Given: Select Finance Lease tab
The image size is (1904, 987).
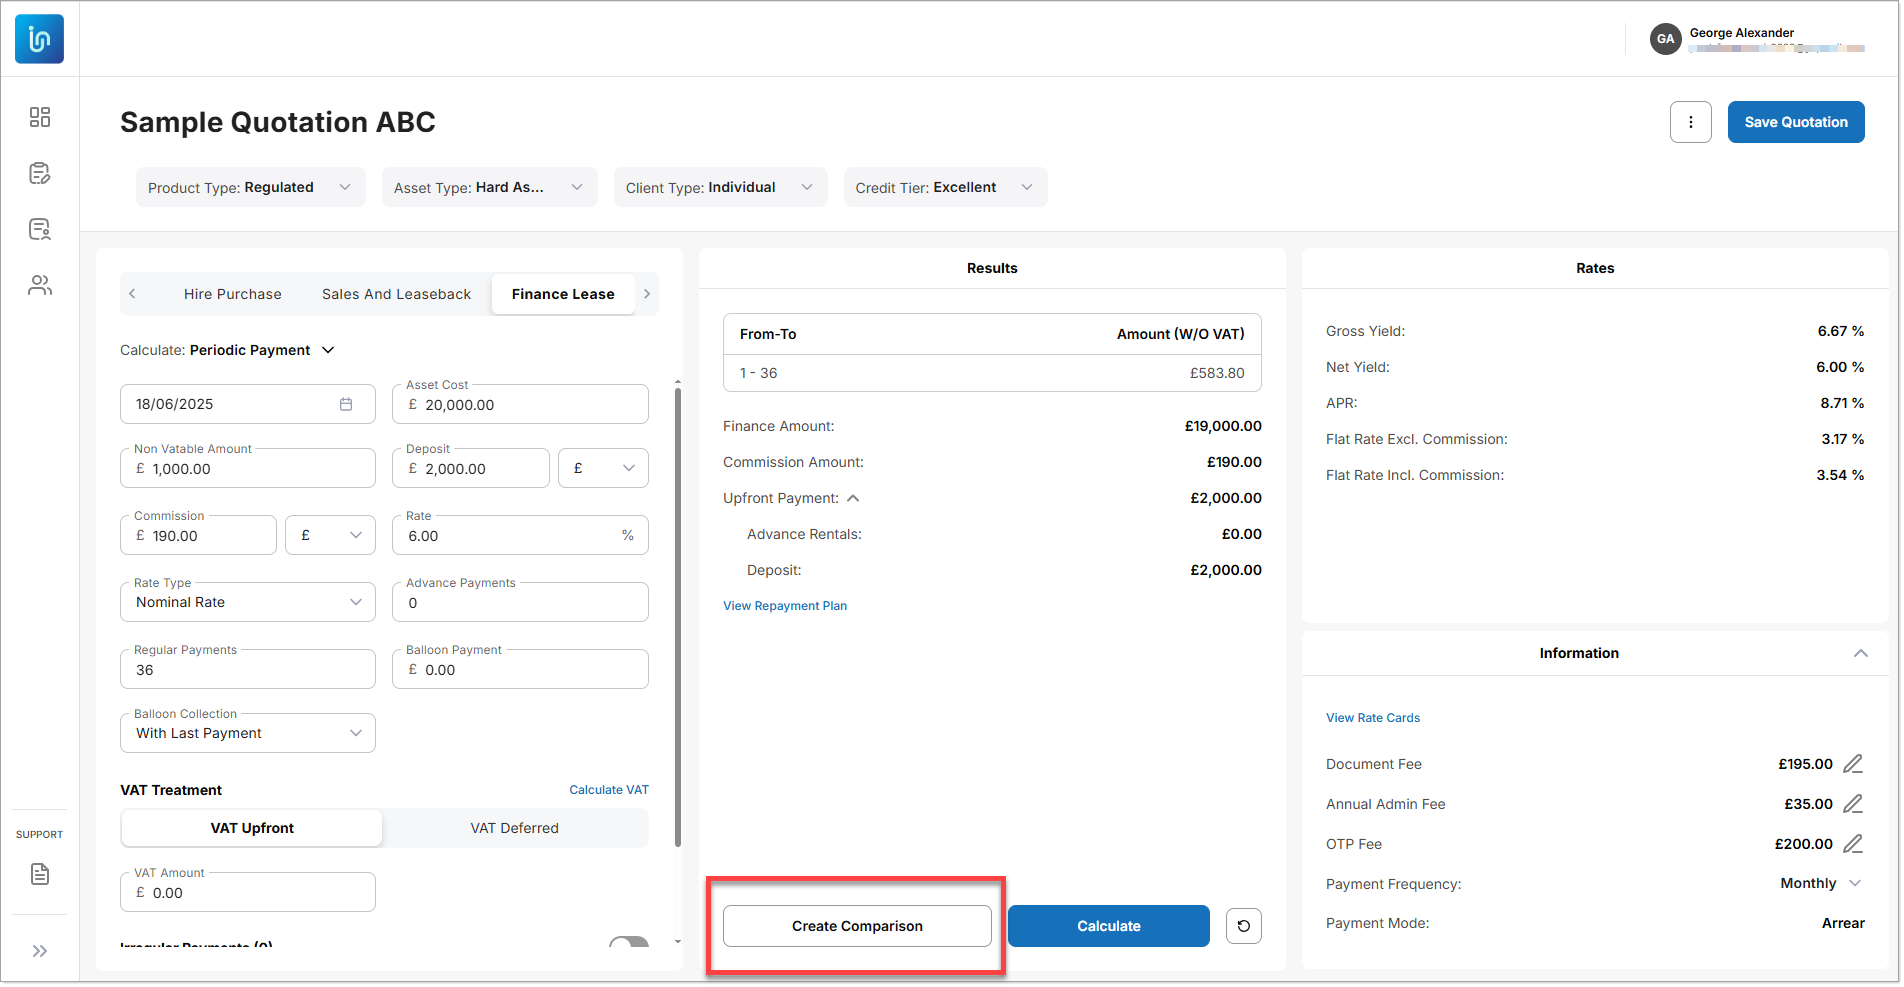Looking at the screenshot, I should coord(563,294).
